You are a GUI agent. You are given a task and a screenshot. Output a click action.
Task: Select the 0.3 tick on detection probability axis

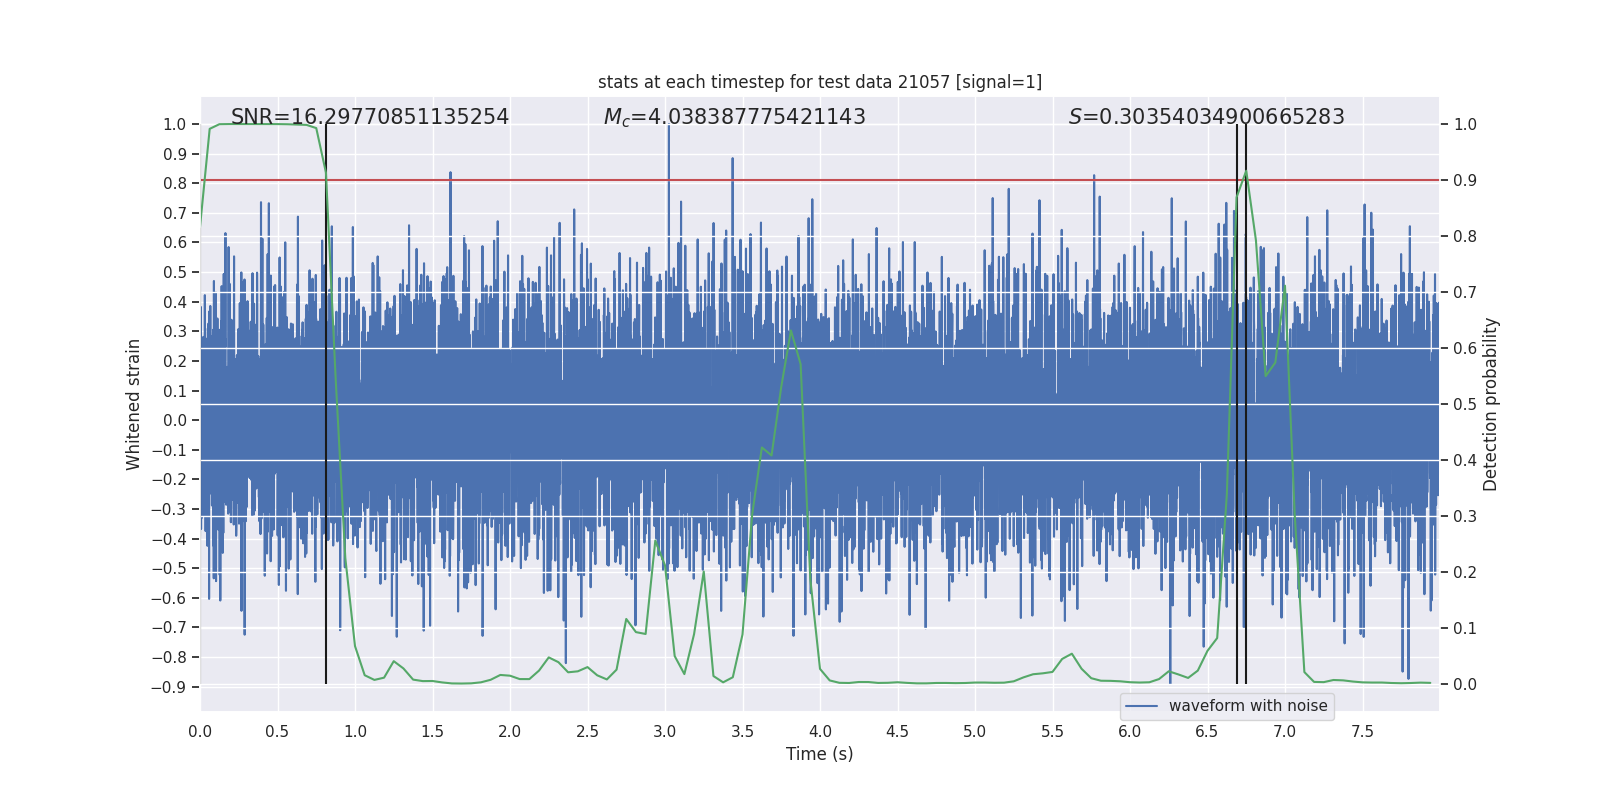click(x=1465, y=517)
